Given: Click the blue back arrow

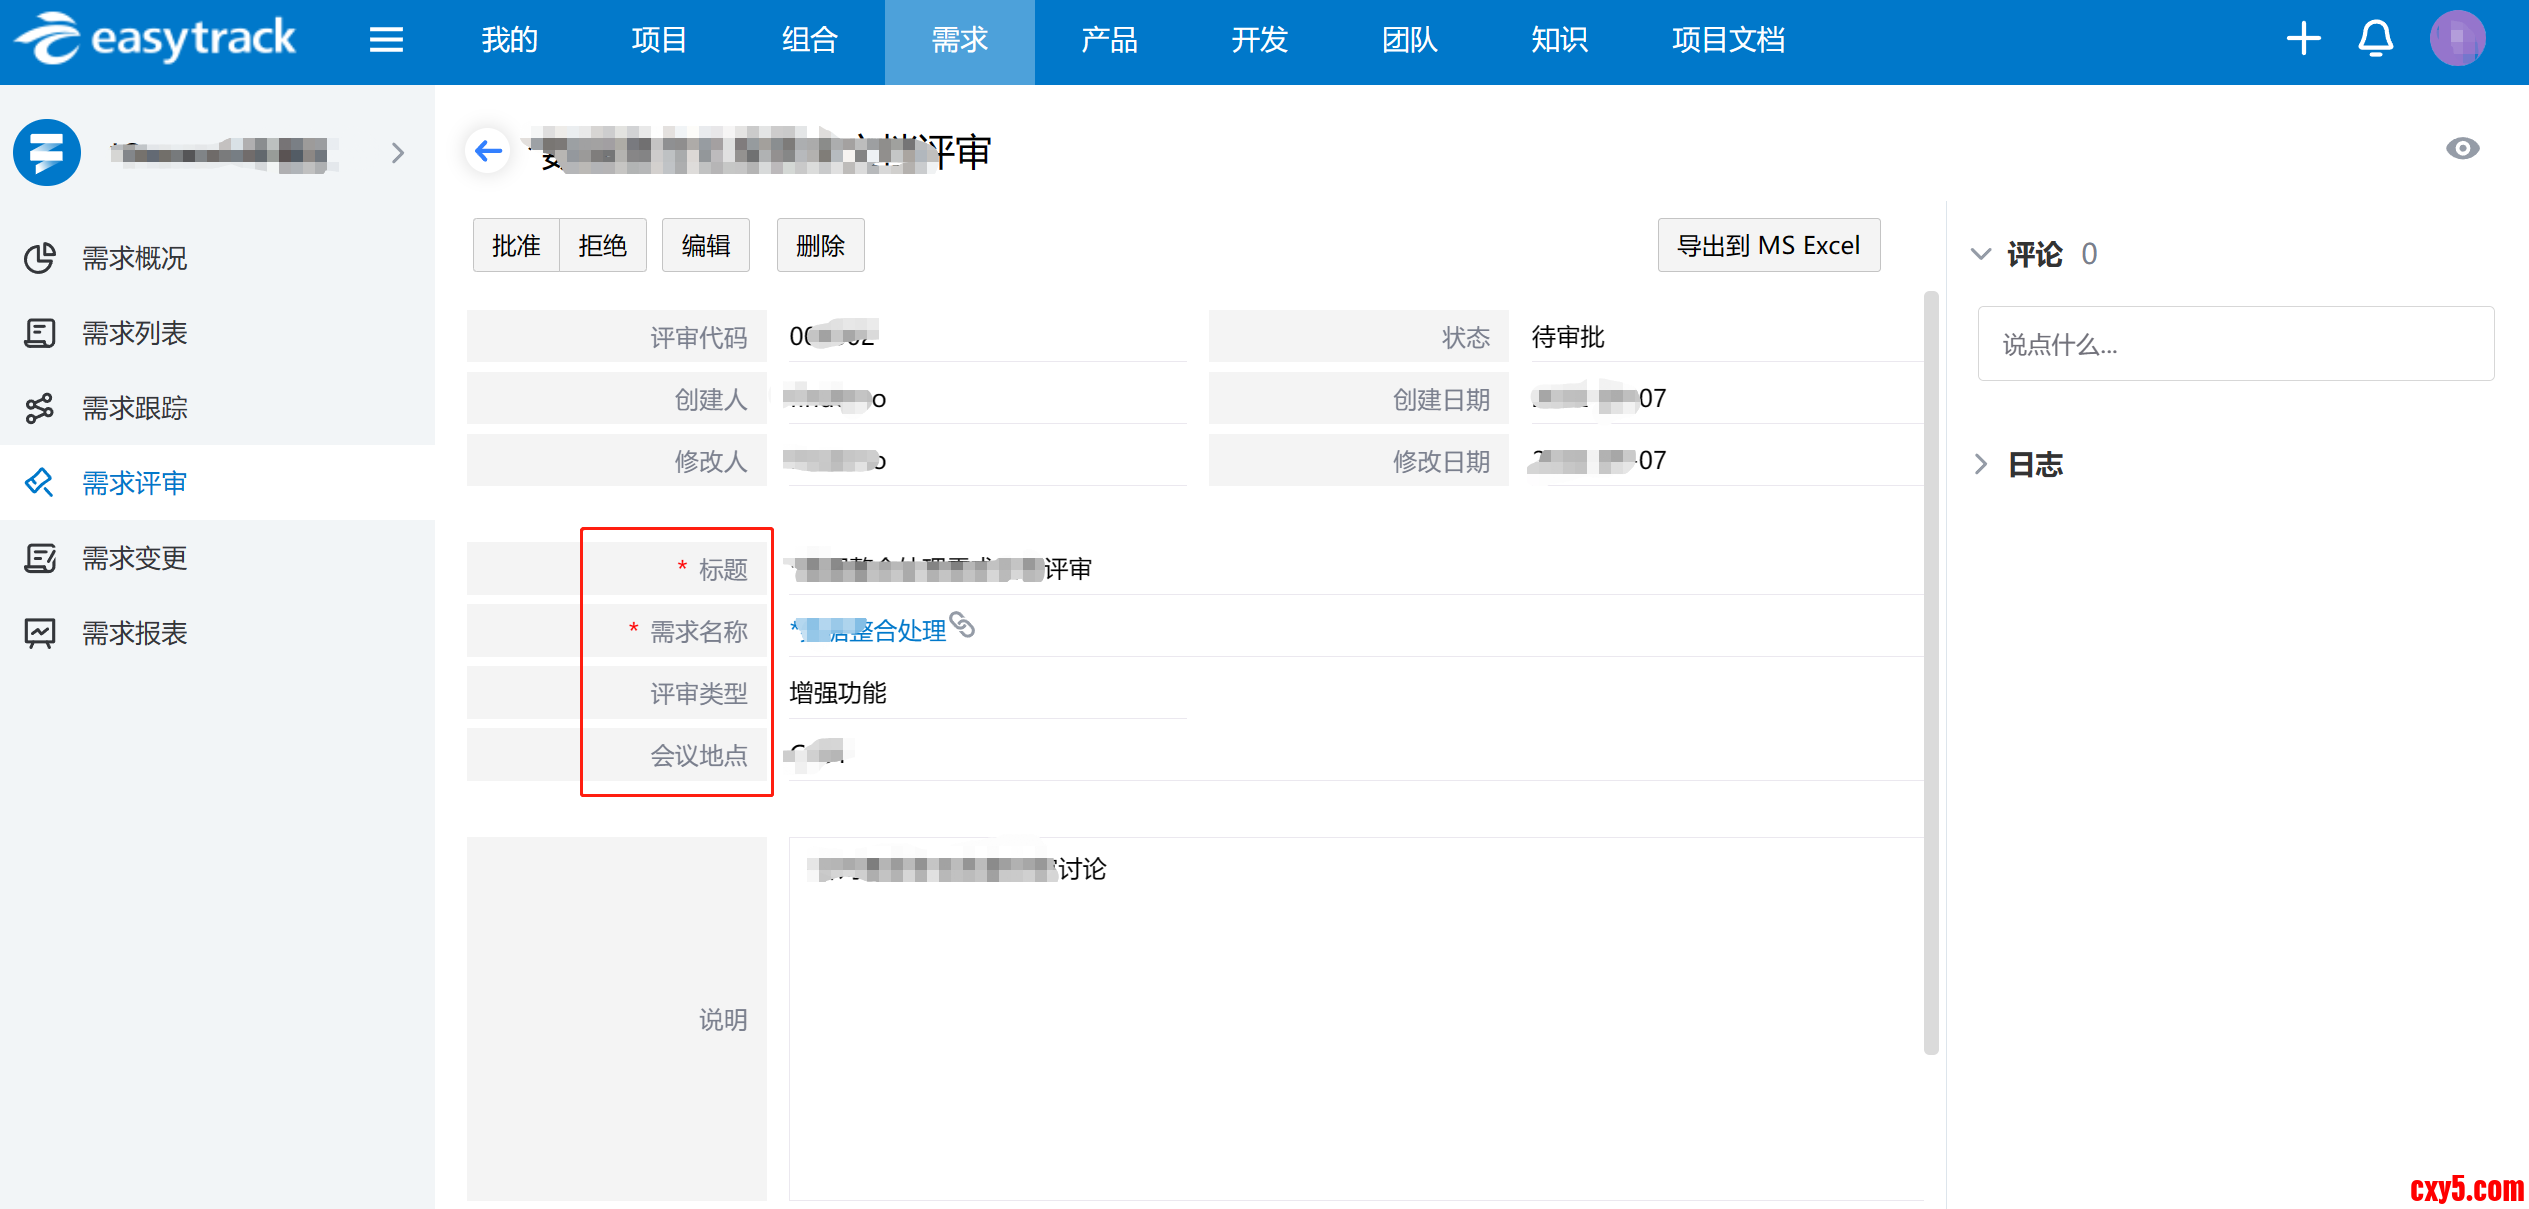Looking at the screenshot, I should (x=488, y=151).
